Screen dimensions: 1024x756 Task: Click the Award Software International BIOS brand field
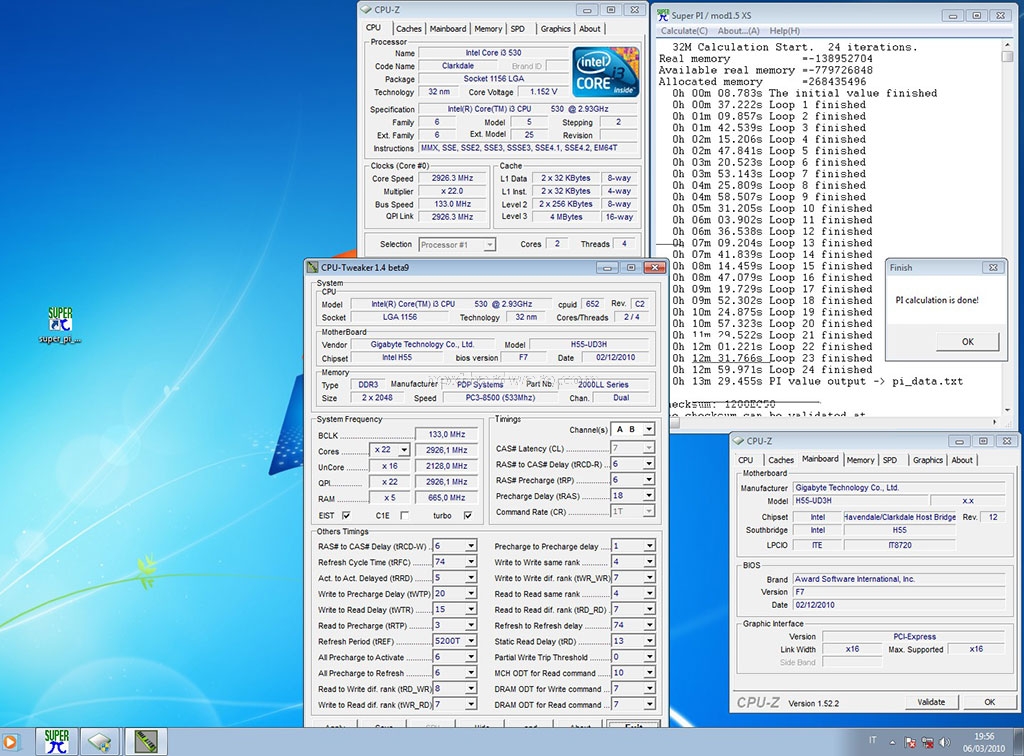point(899,579)
